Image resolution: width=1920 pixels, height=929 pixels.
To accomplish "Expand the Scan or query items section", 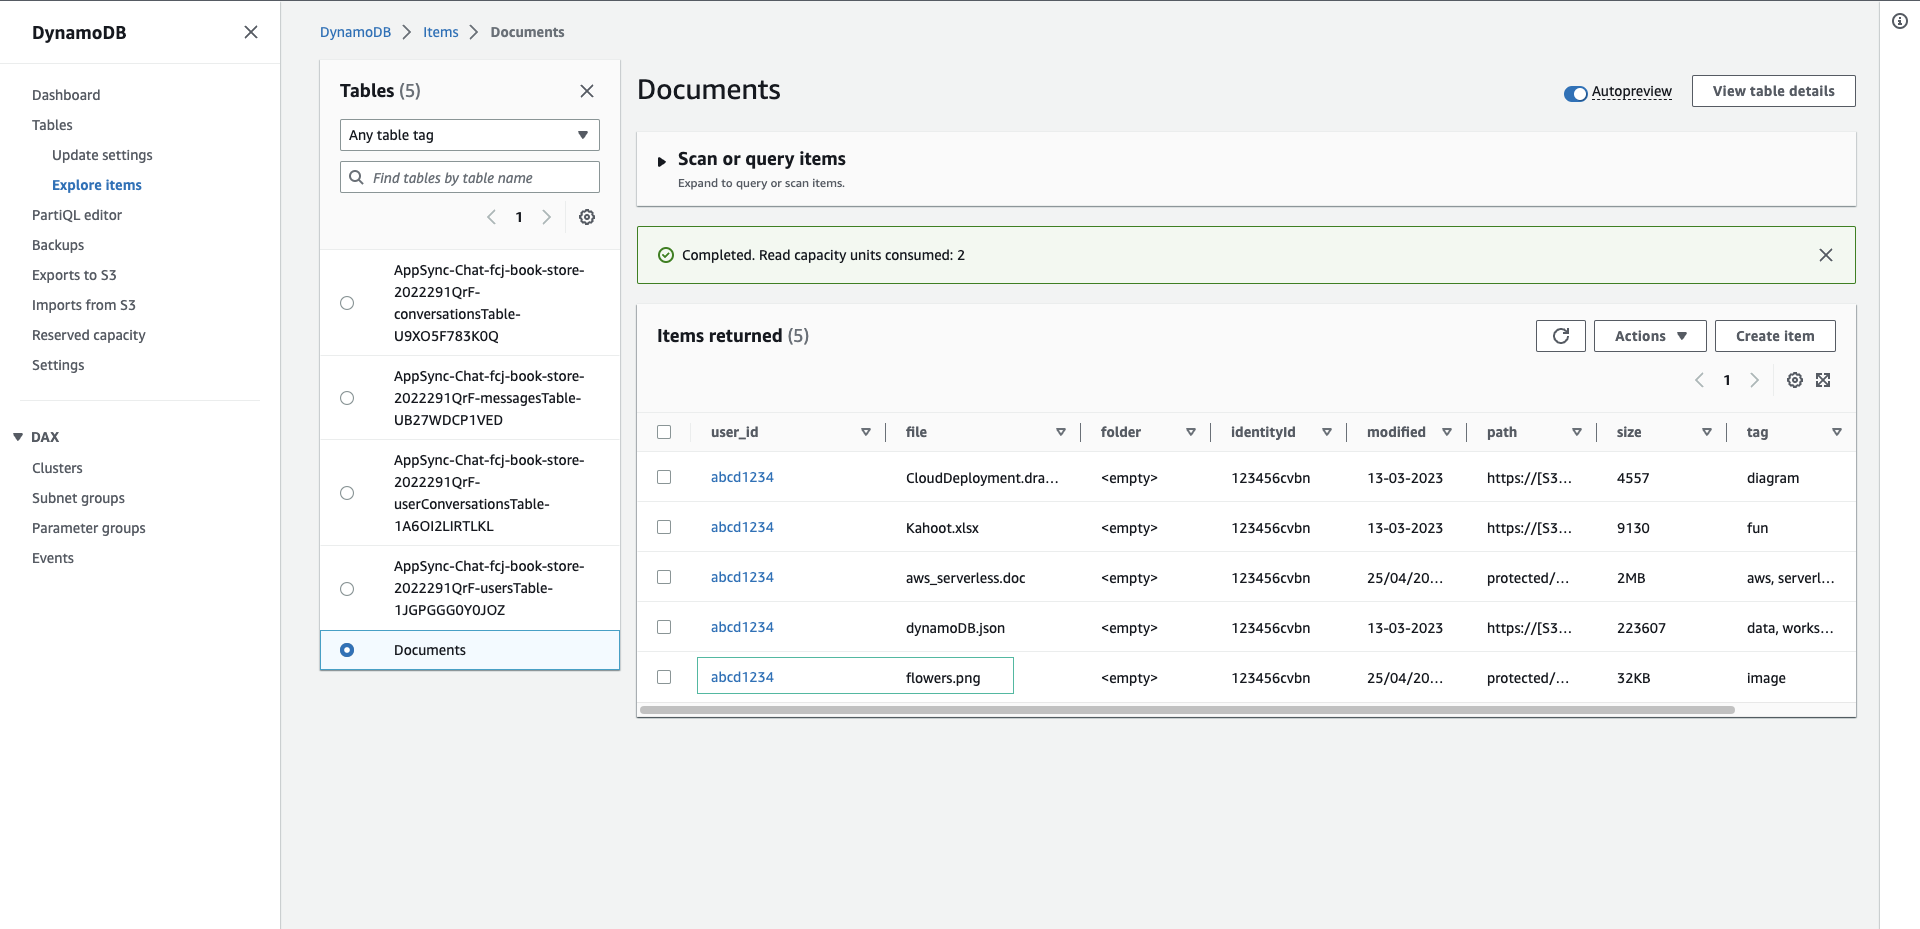I will click(661, 161).
